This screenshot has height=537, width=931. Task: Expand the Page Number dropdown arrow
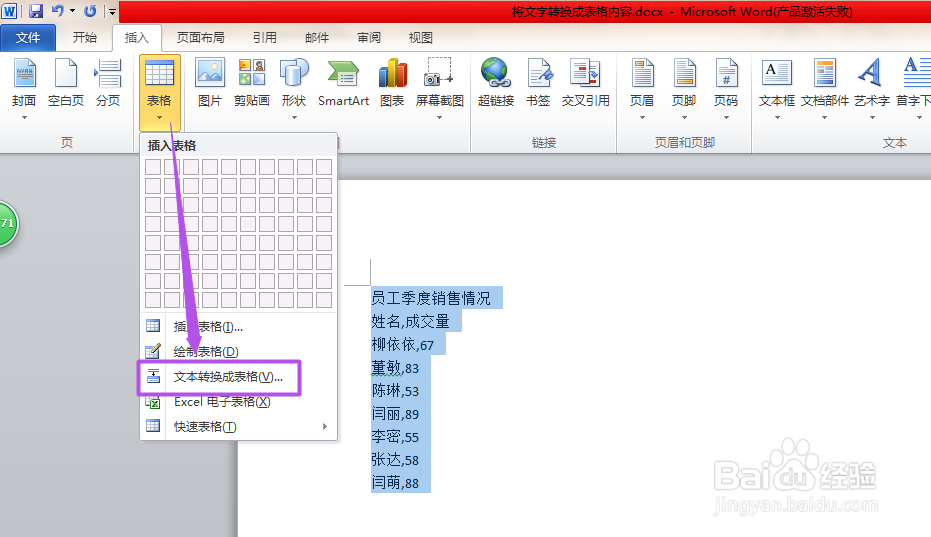(726, 118)
